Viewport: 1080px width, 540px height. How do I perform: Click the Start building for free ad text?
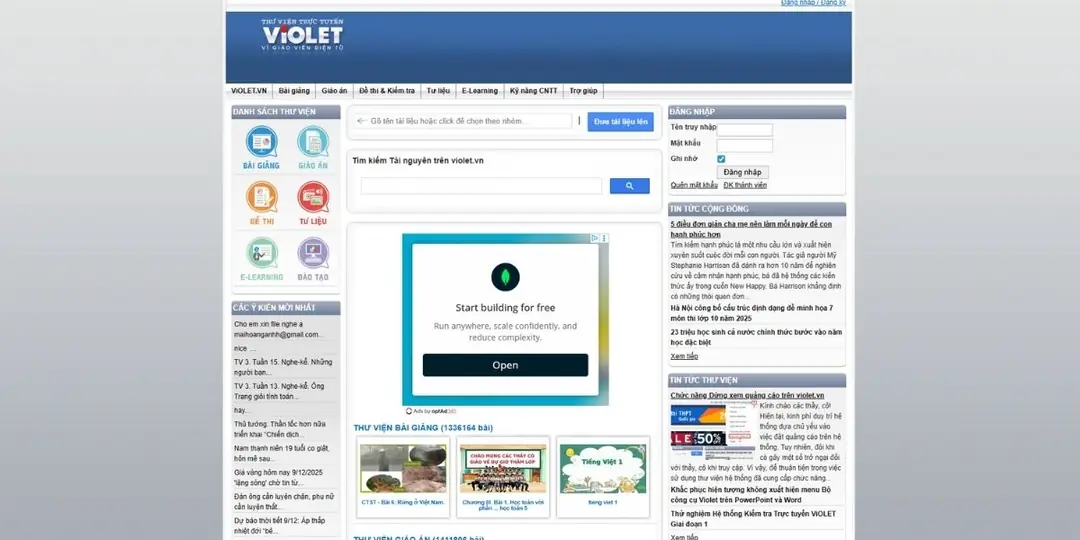coord(505,307)
